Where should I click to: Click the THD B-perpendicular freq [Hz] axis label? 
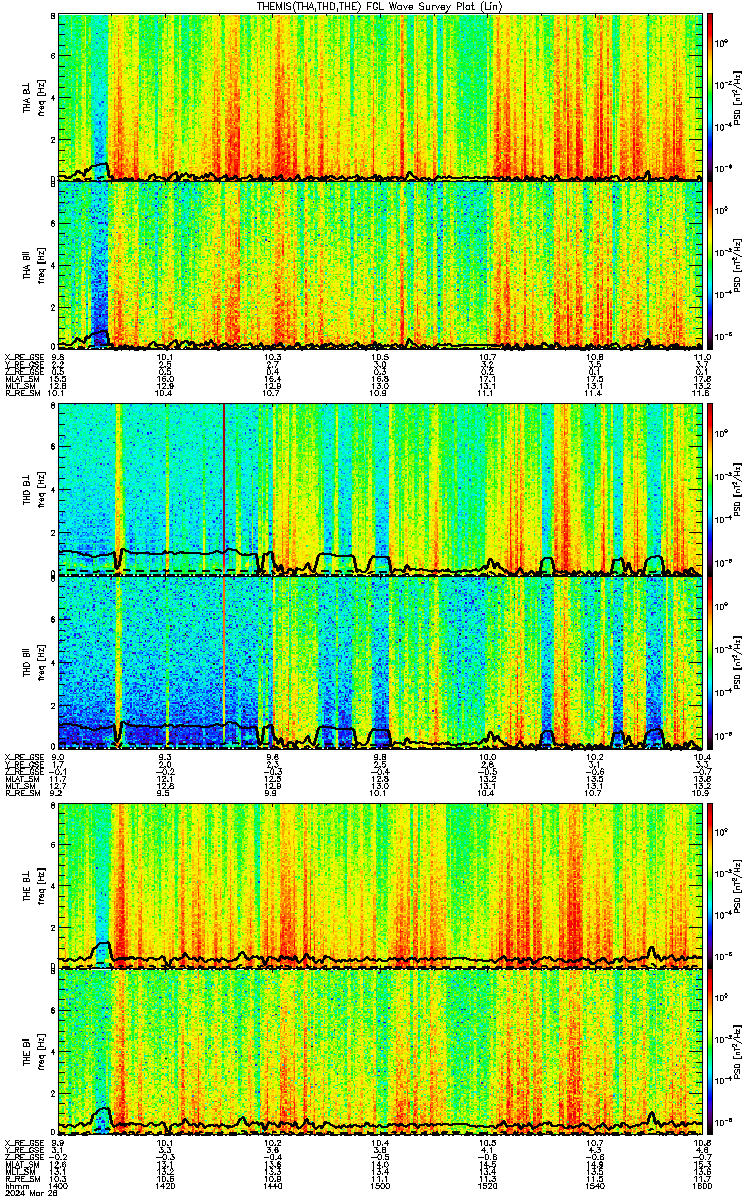[40, 489]
